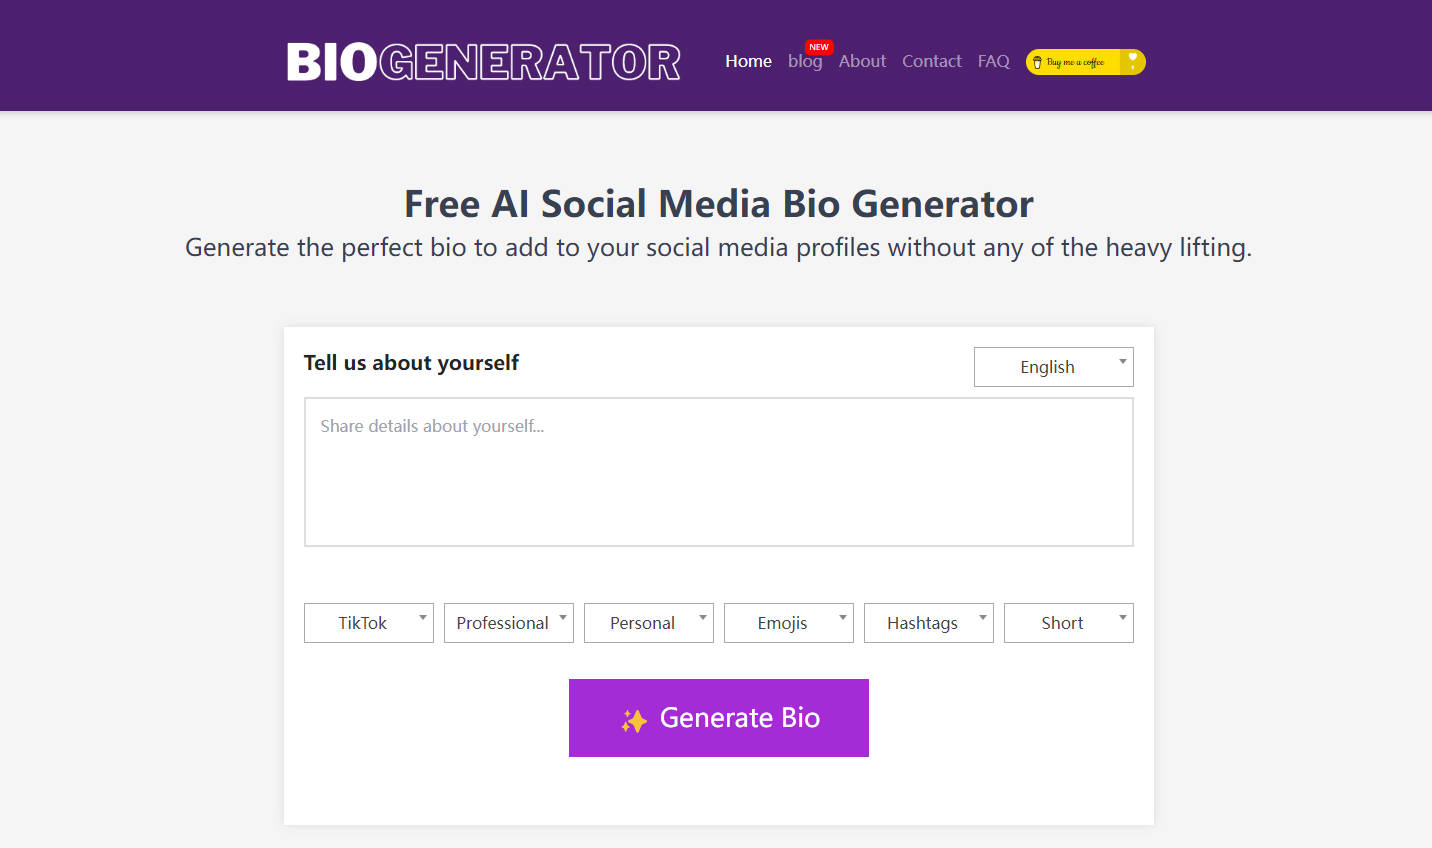Click the NEW badge above blog
The image size is (1432, 848).
point(818,46)
